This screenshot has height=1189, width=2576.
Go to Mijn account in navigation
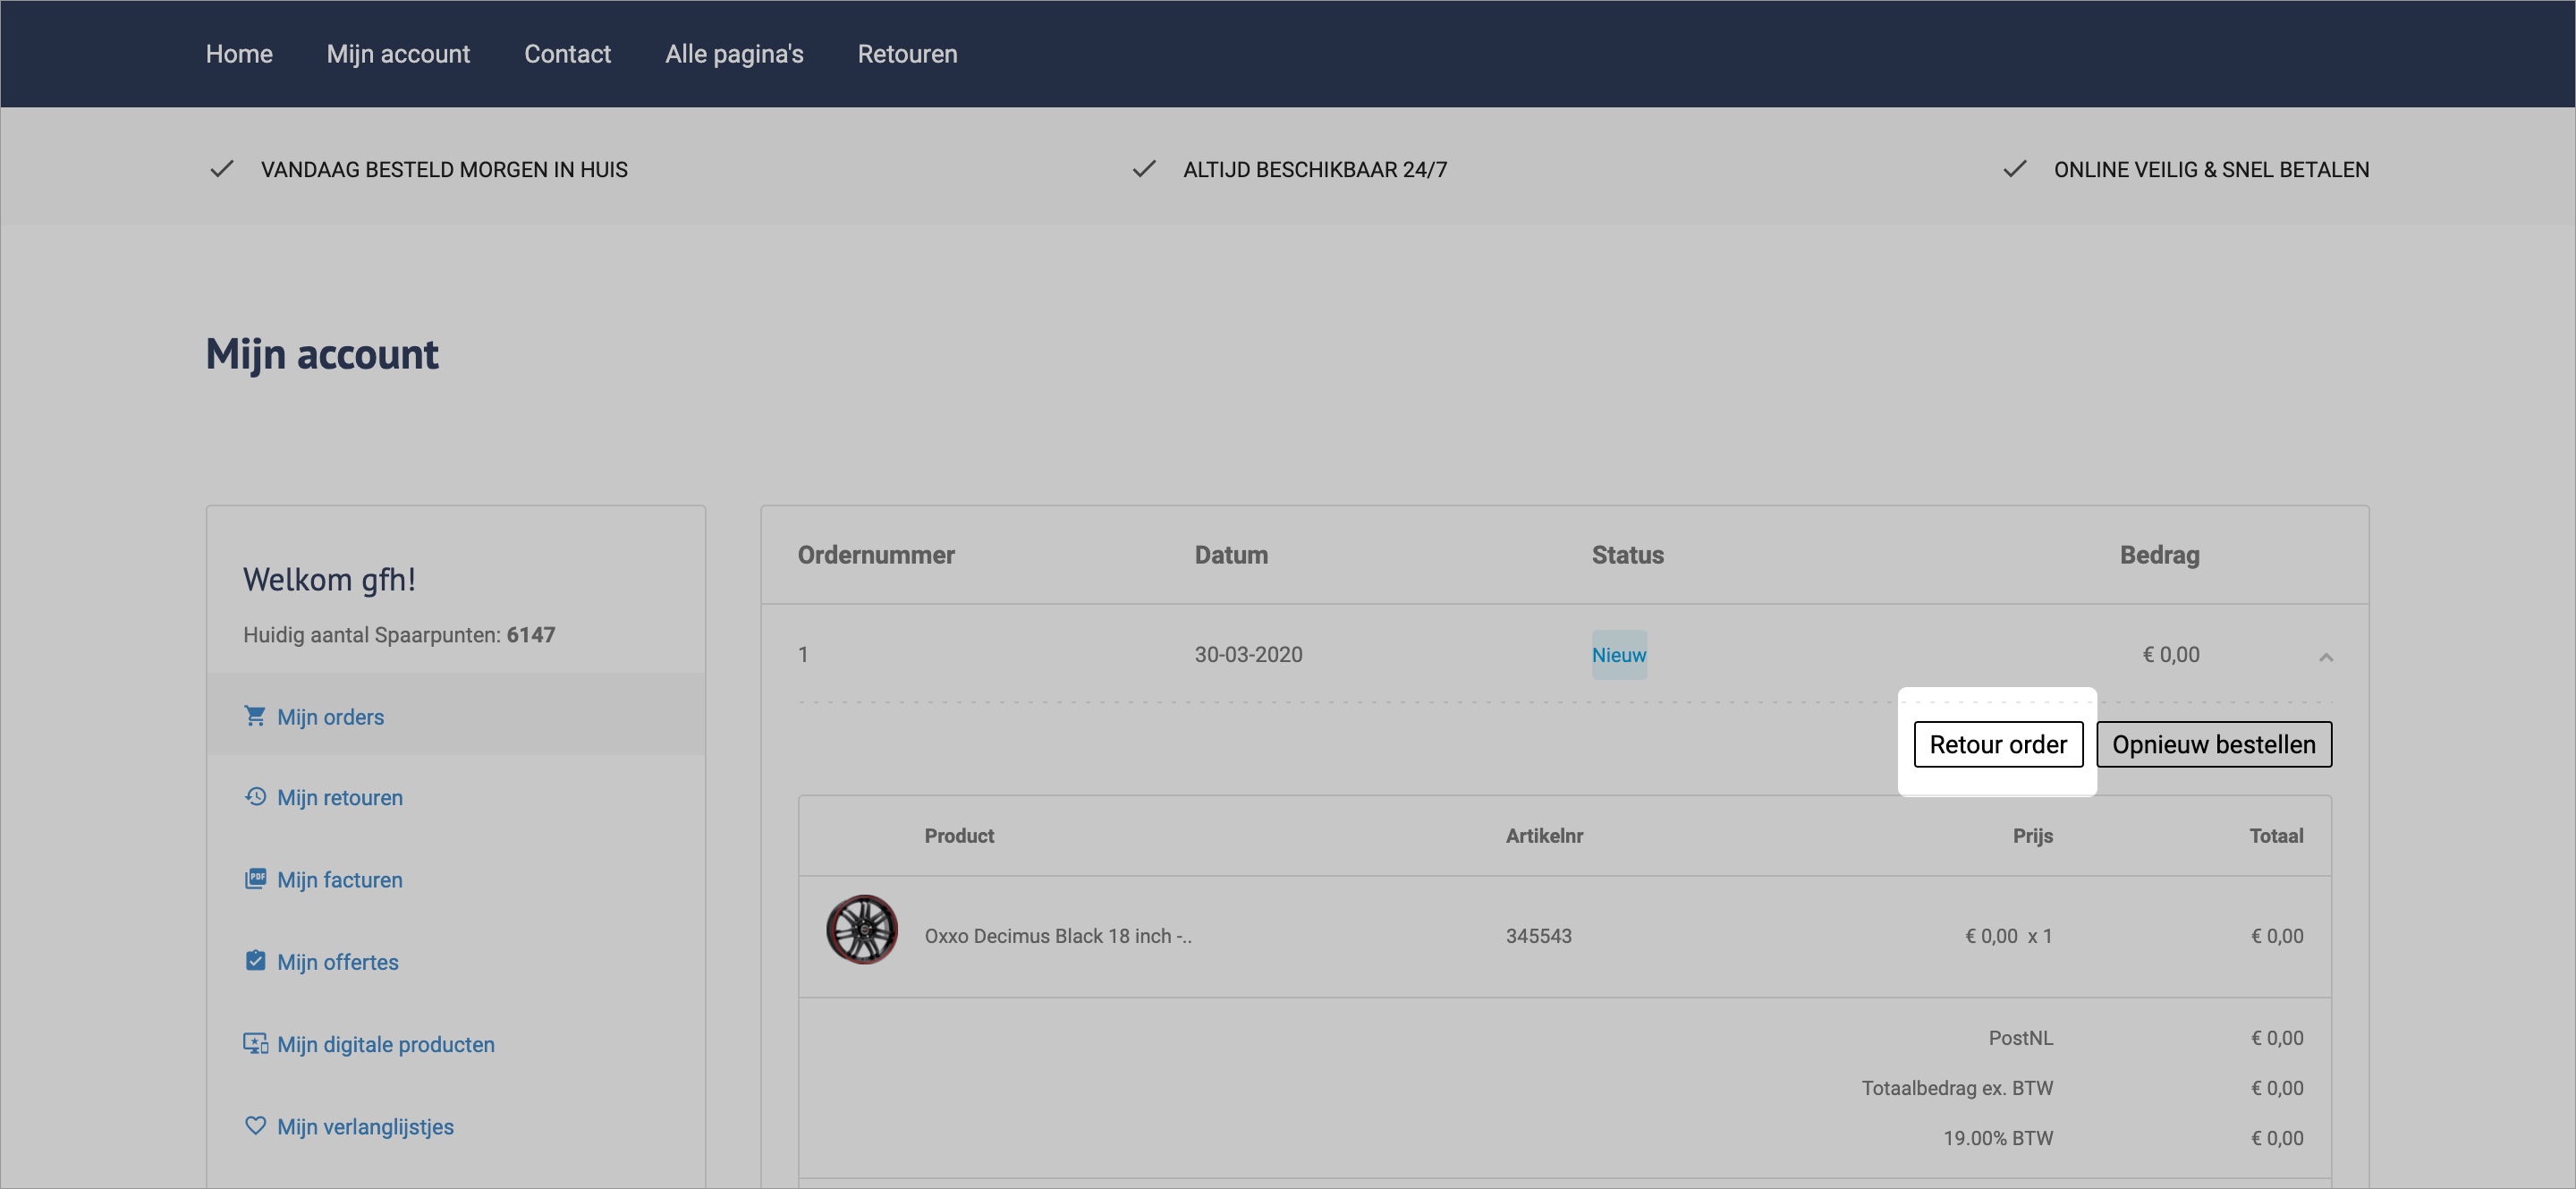(x=398, y=54)
